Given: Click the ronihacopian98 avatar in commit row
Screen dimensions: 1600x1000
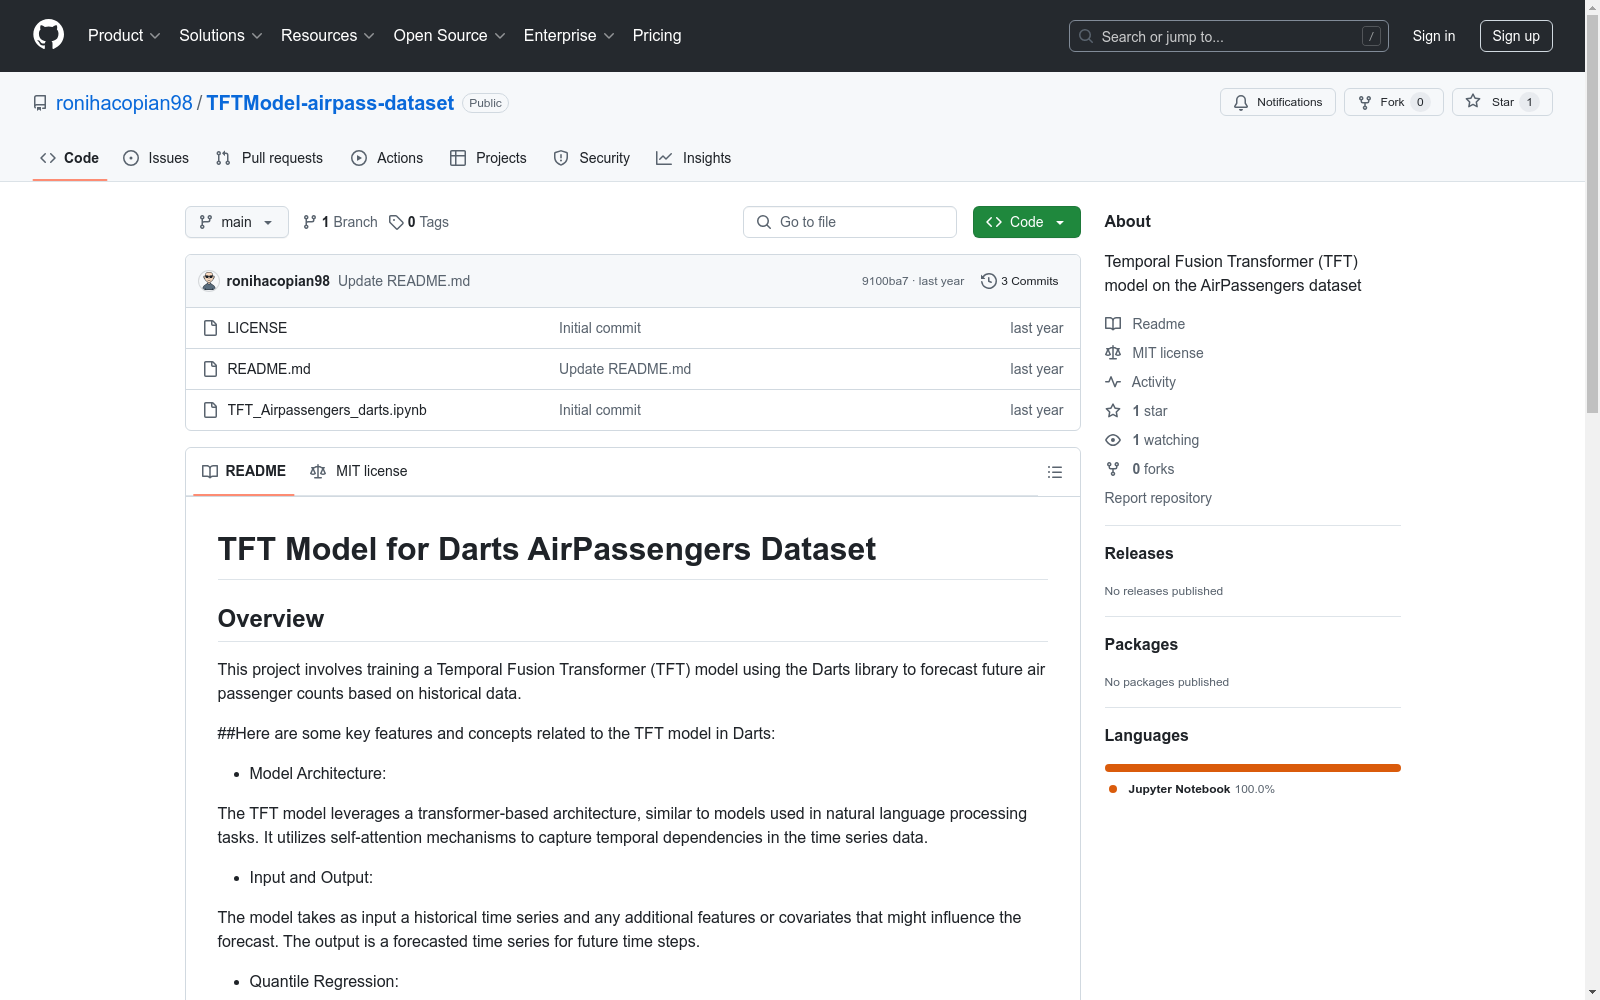Looking at the screenshot, I should (209, 281).
